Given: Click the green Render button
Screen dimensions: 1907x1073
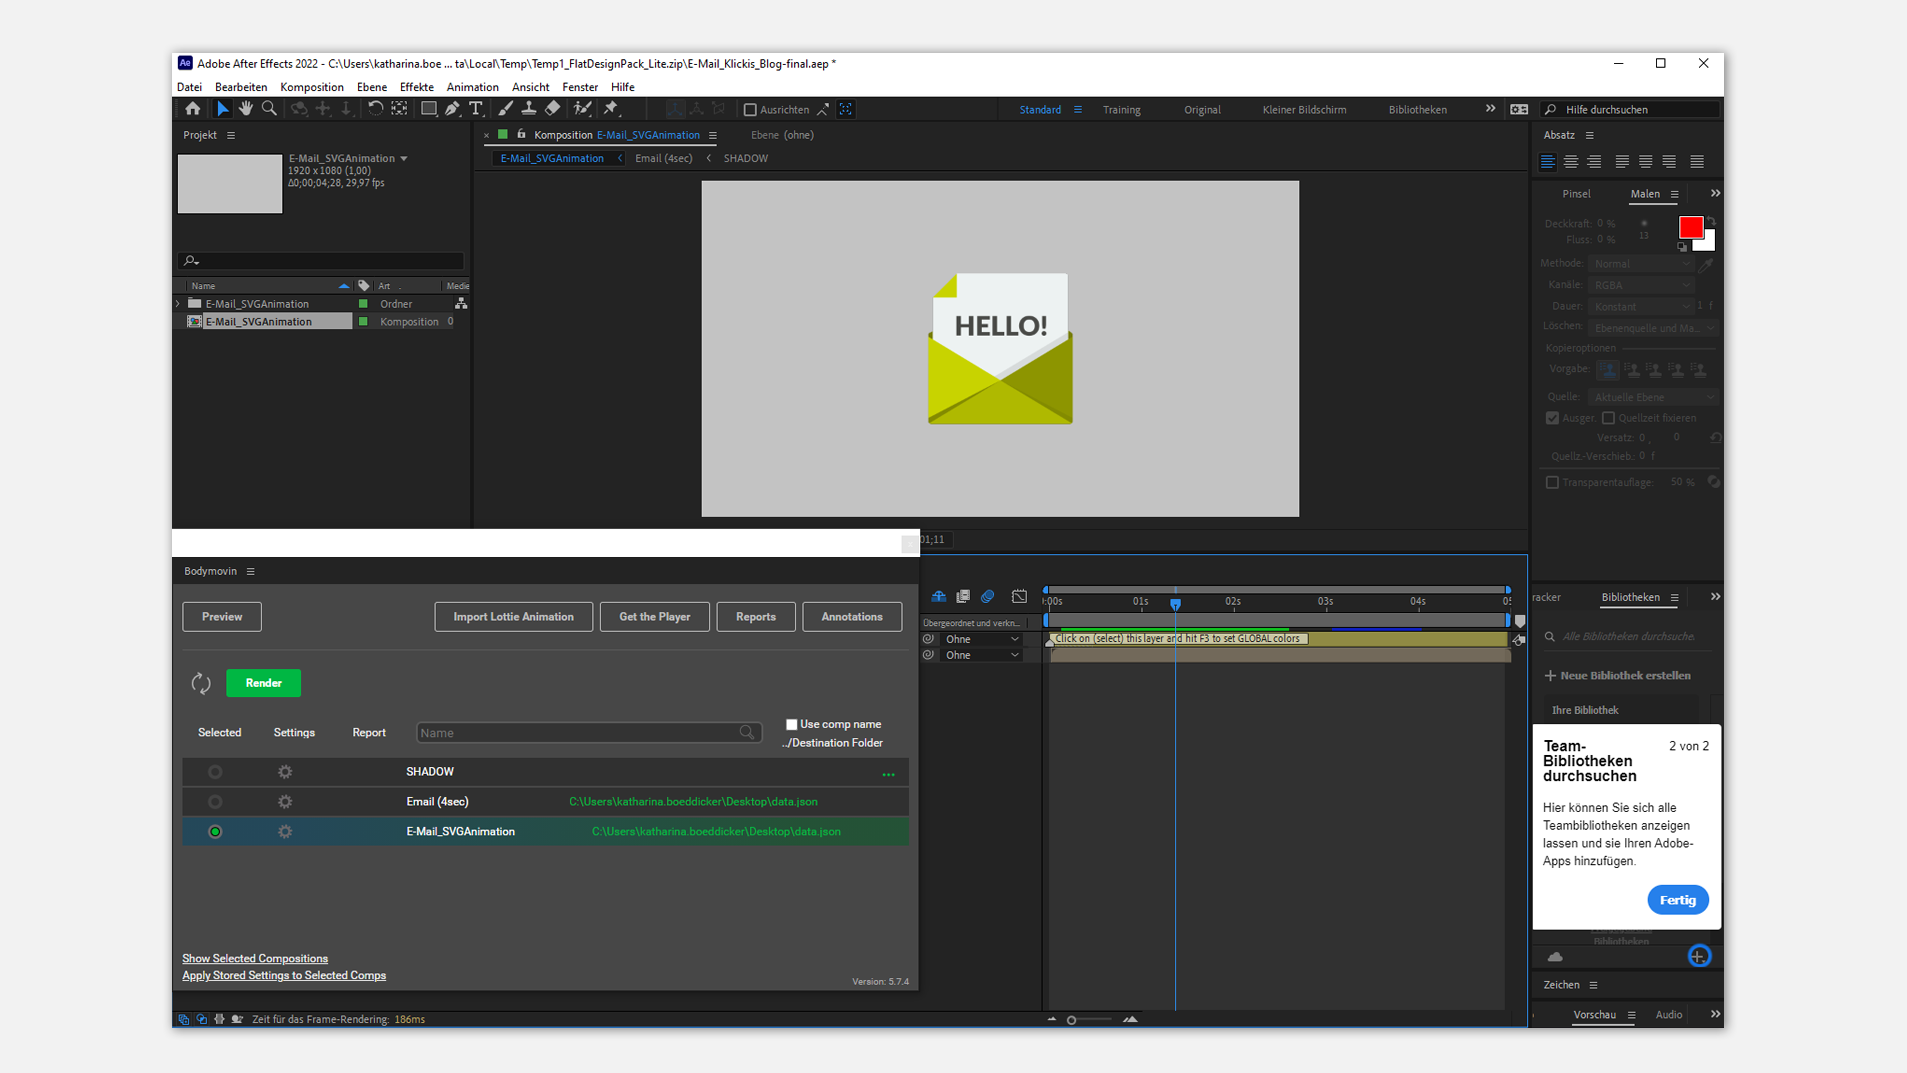Looking at the screenshot, I should pyautogui.click(x=264, y=683).
